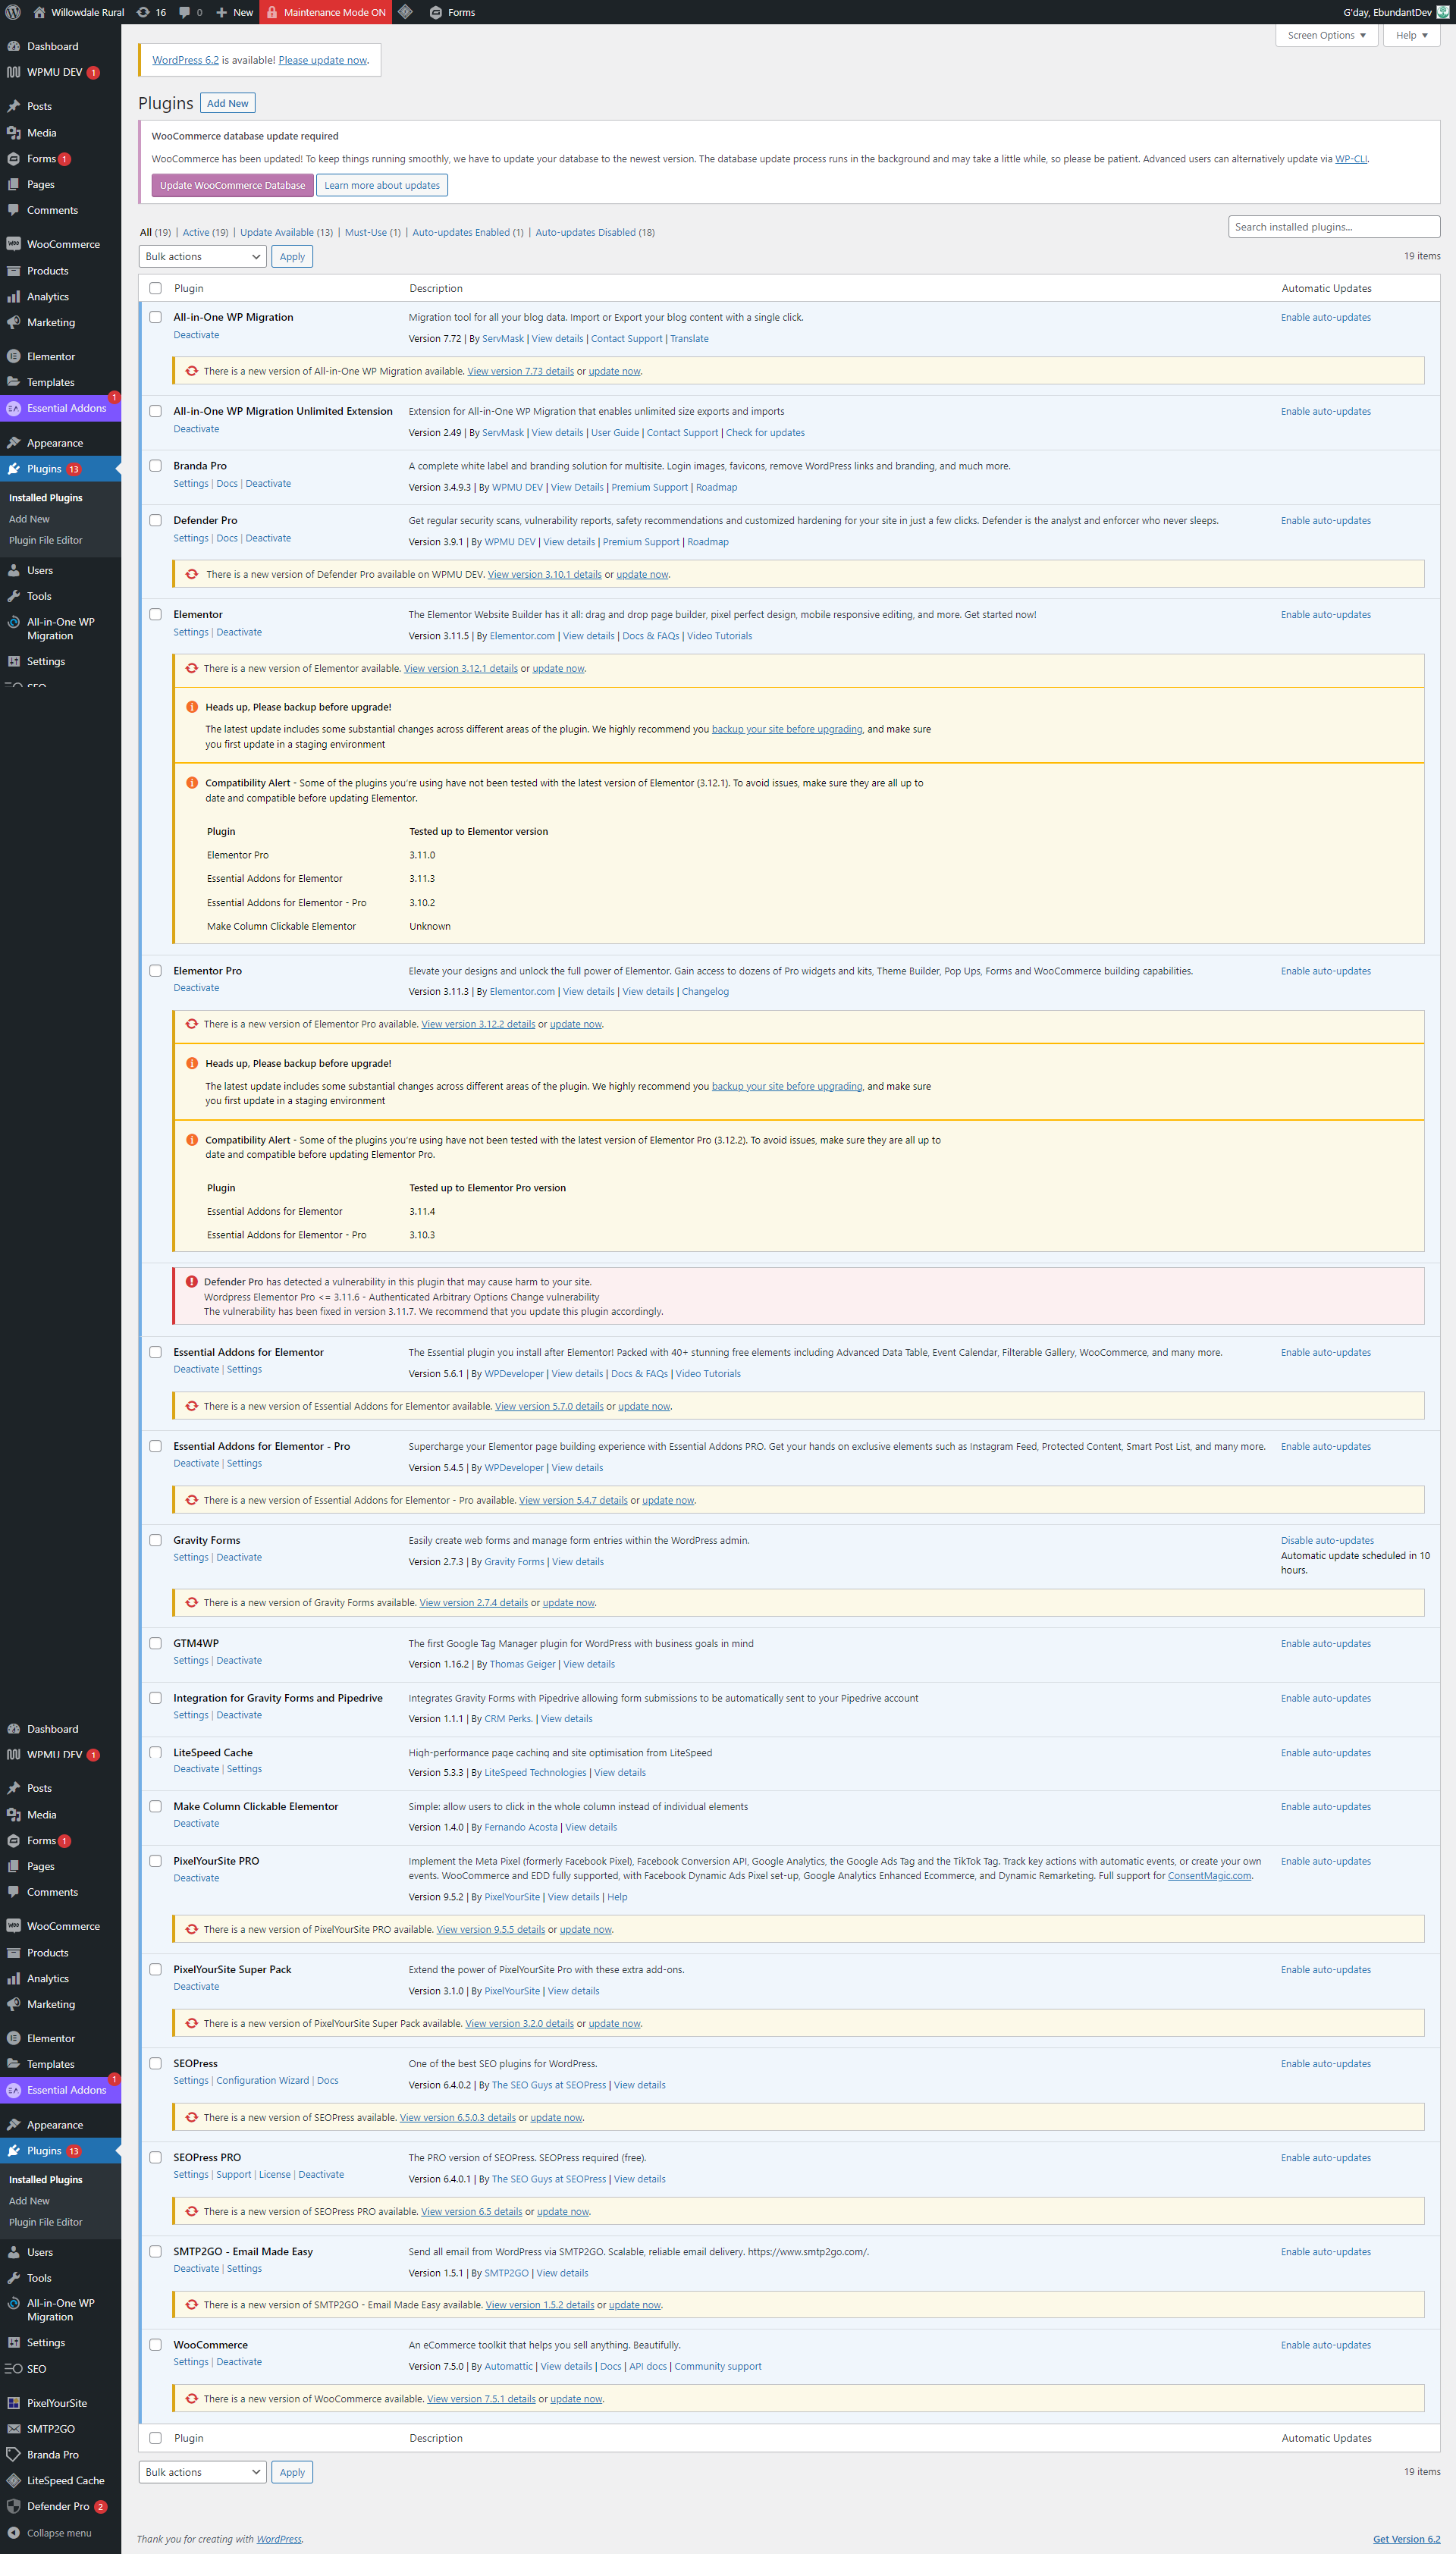
Task: Expand the Help tab dropdown
Action: [1411, 35]
